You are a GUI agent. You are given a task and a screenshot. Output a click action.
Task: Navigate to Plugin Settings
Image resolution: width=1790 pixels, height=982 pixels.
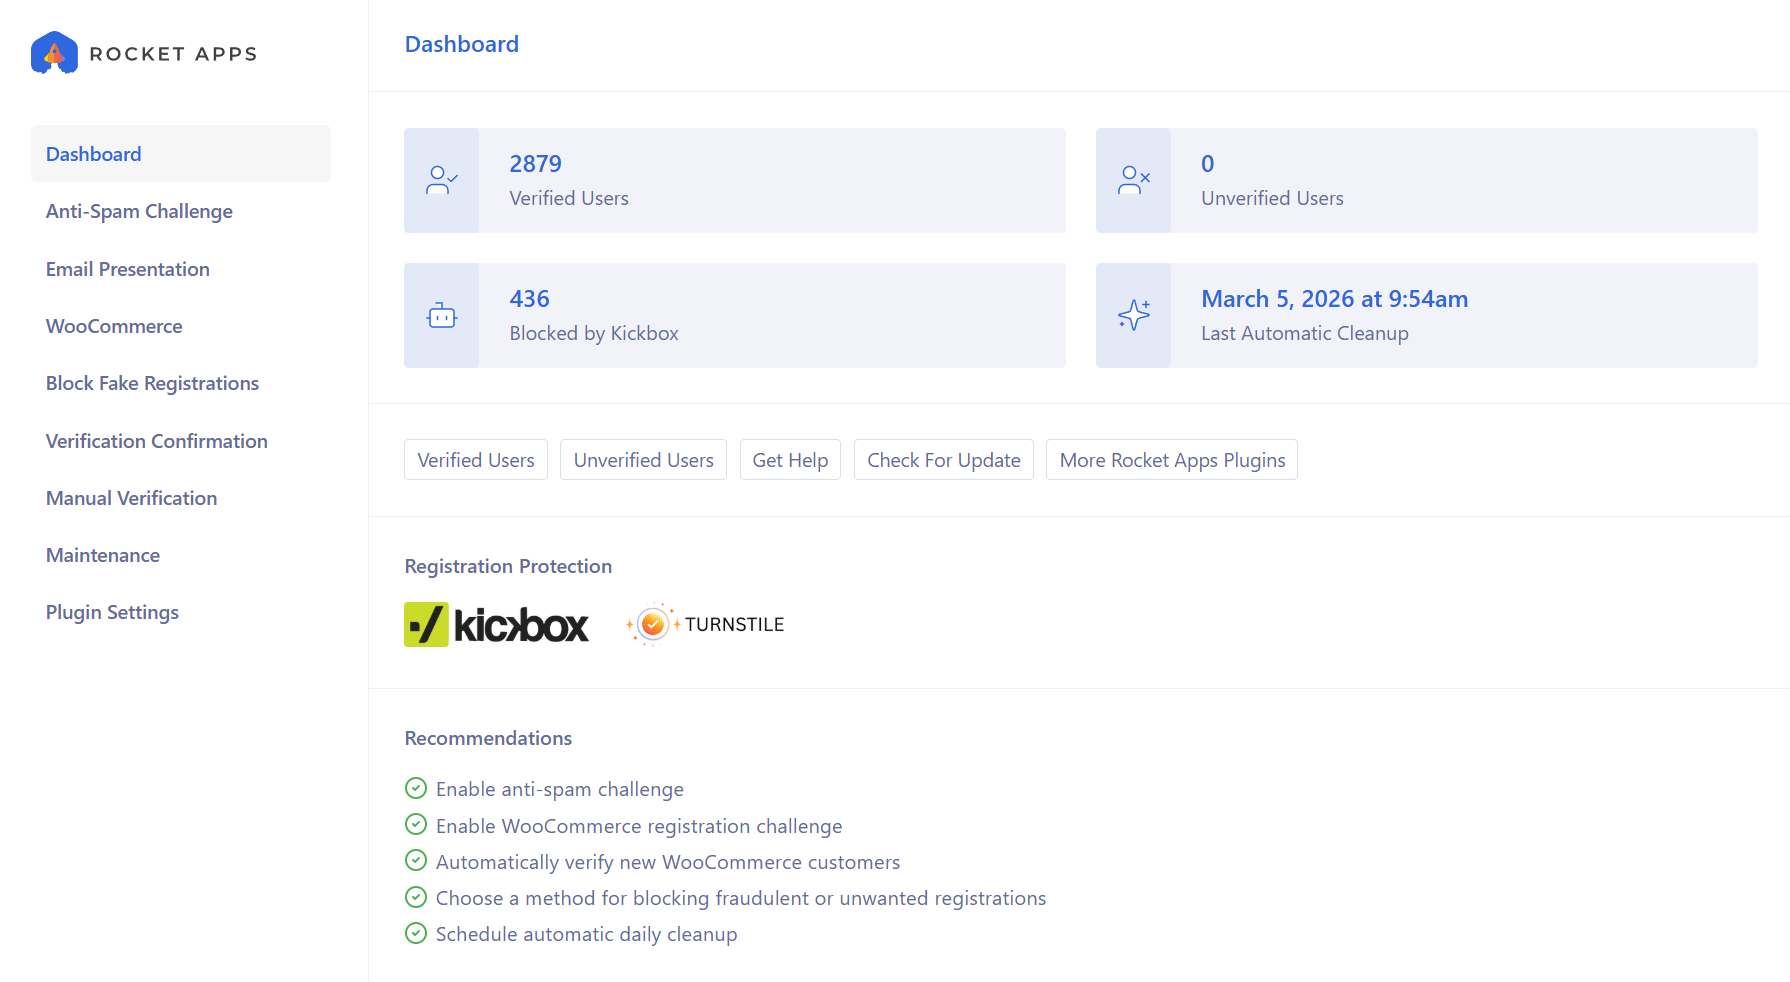pyautogui.click(x=112, y=613)
